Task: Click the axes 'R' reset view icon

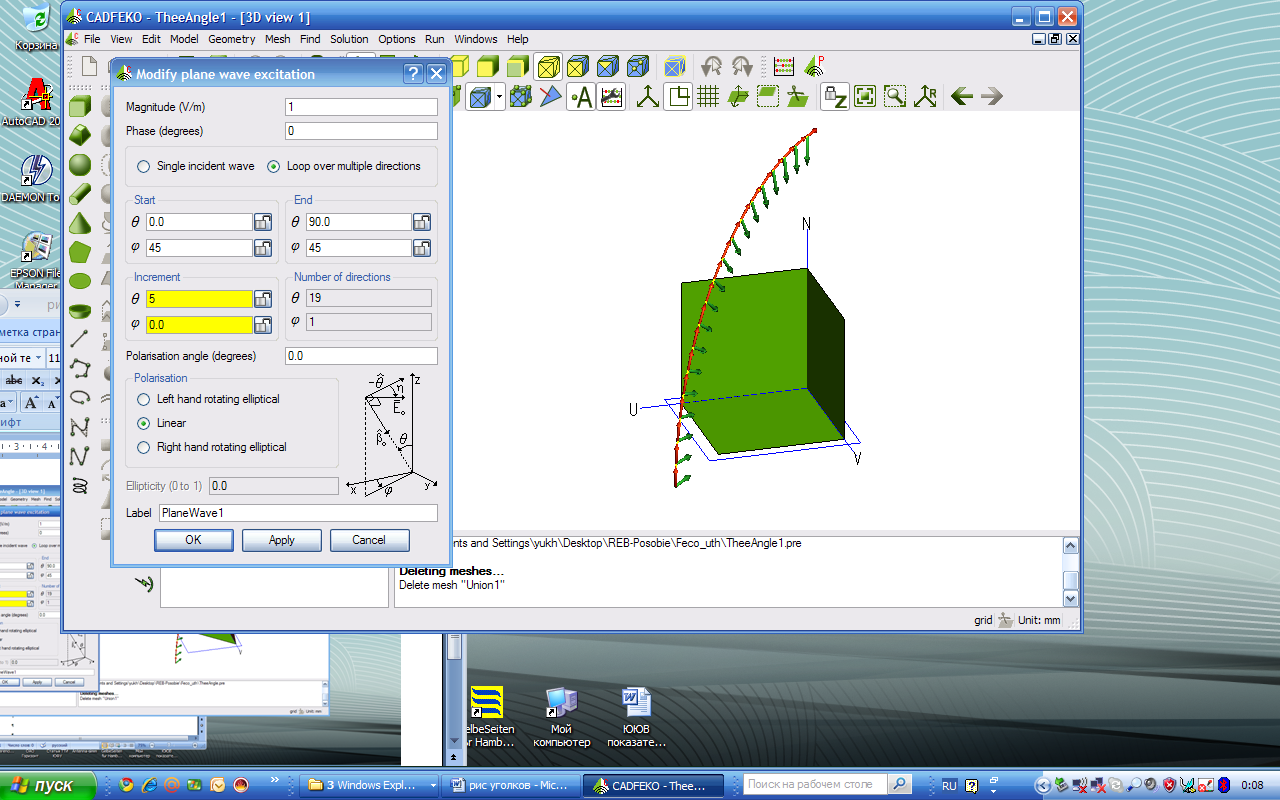Action: (926, 97)
